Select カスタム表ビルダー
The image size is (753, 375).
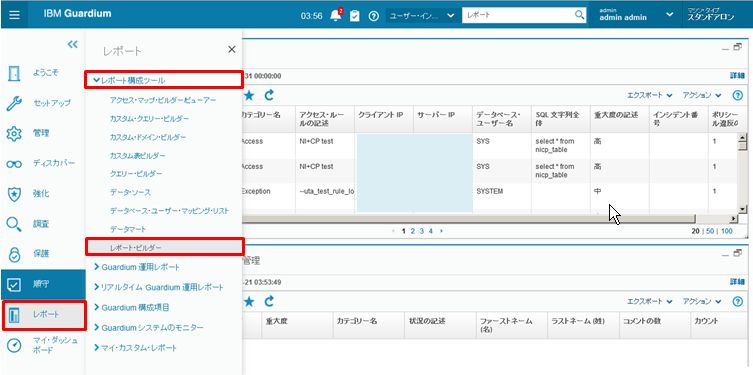(138, 156)
